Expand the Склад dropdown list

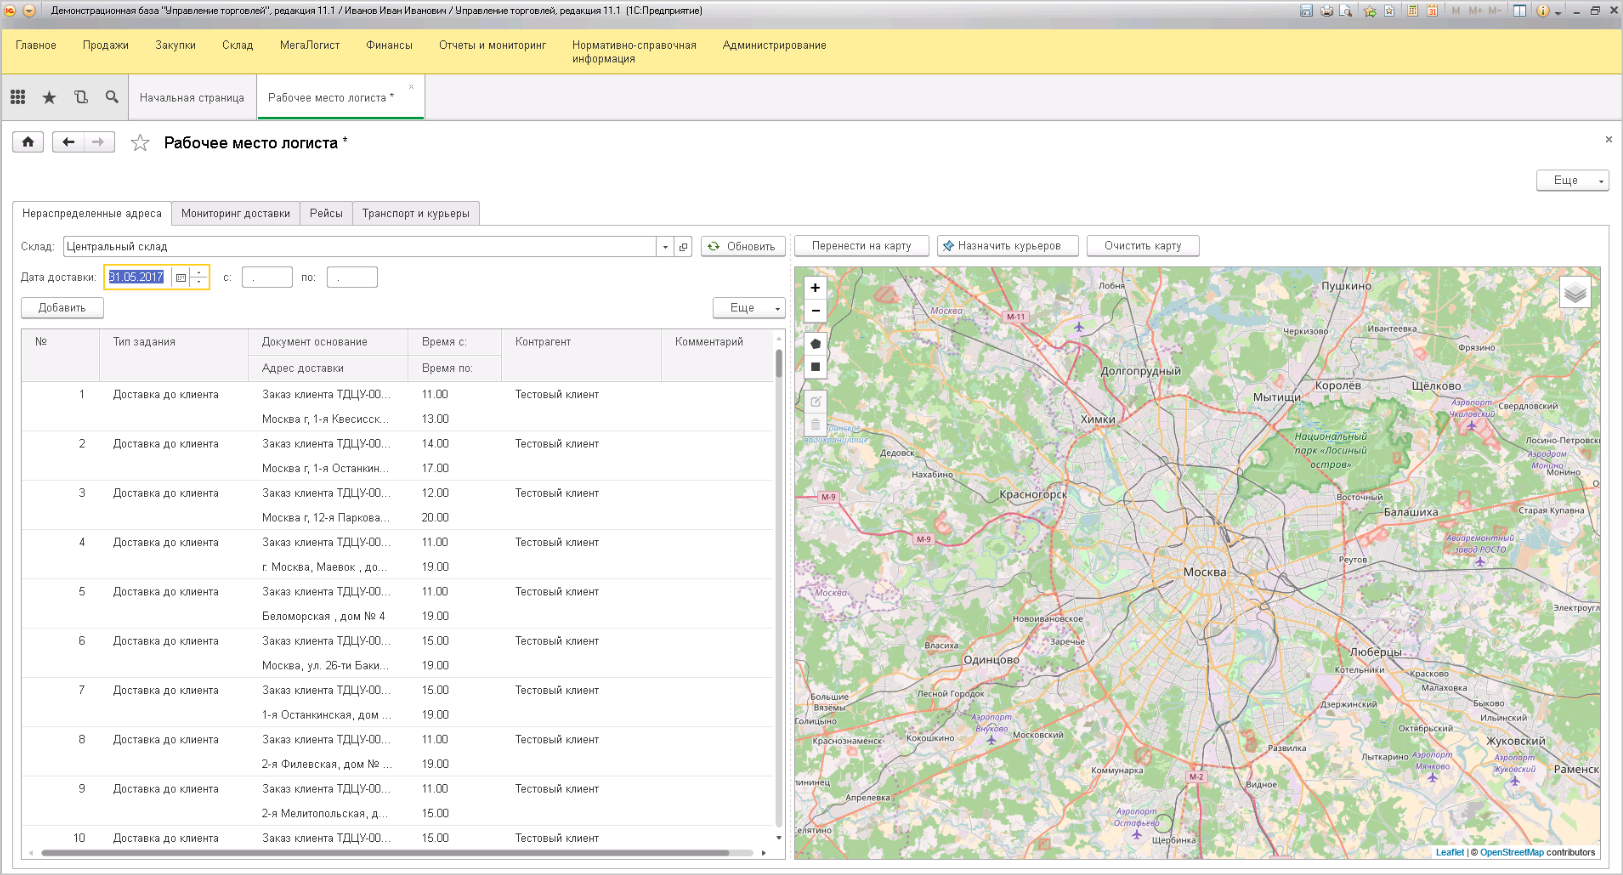click(665, 247)
